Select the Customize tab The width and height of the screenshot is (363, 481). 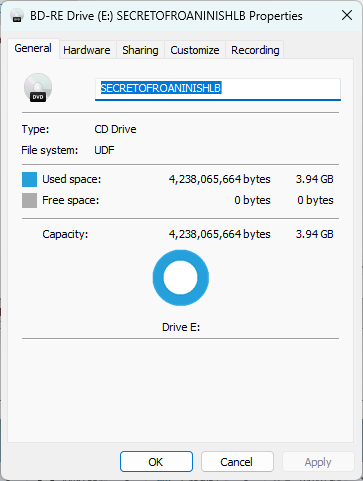(x=195, y=50)
